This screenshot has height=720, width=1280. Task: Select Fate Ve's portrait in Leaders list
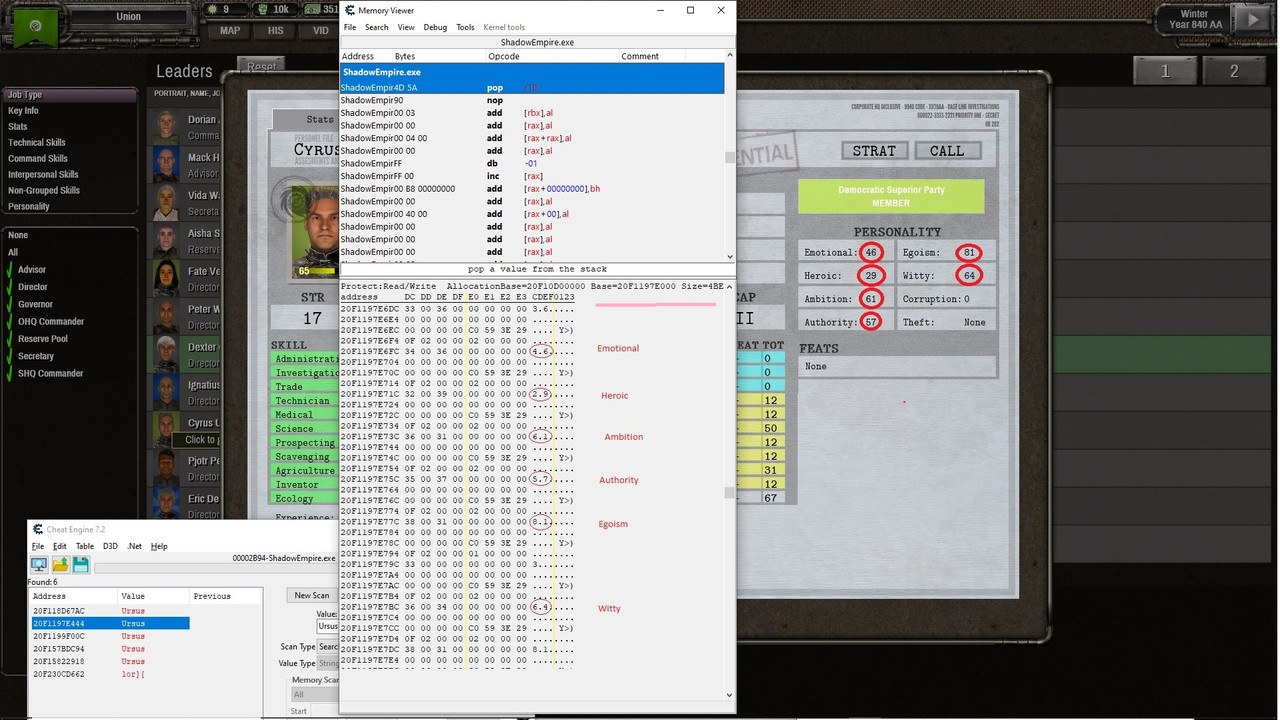(167, 278)
